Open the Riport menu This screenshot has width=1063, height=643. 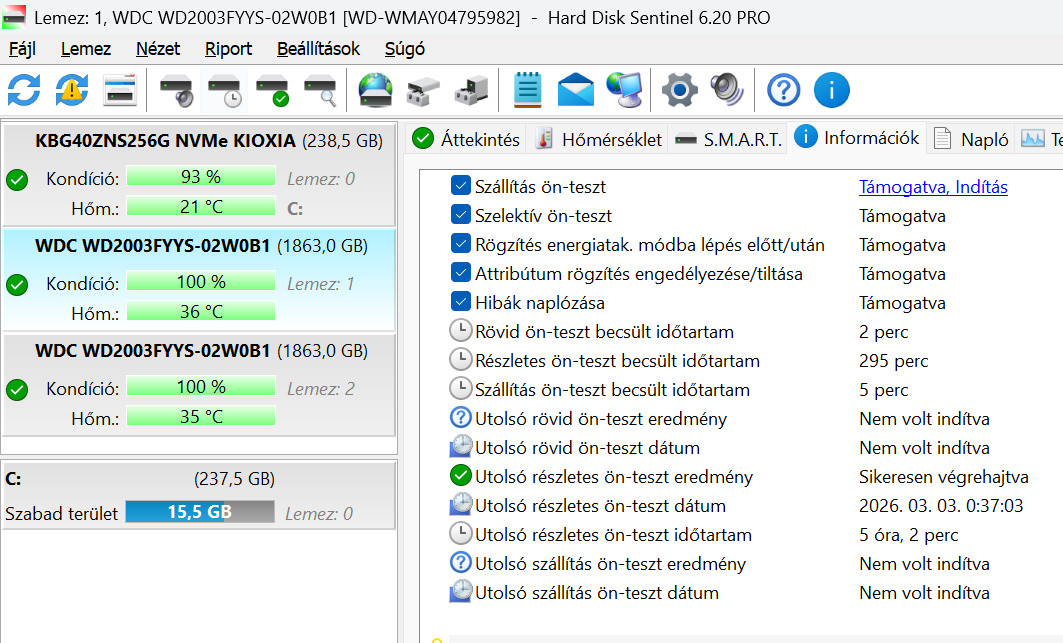click(x=228, y=49)
